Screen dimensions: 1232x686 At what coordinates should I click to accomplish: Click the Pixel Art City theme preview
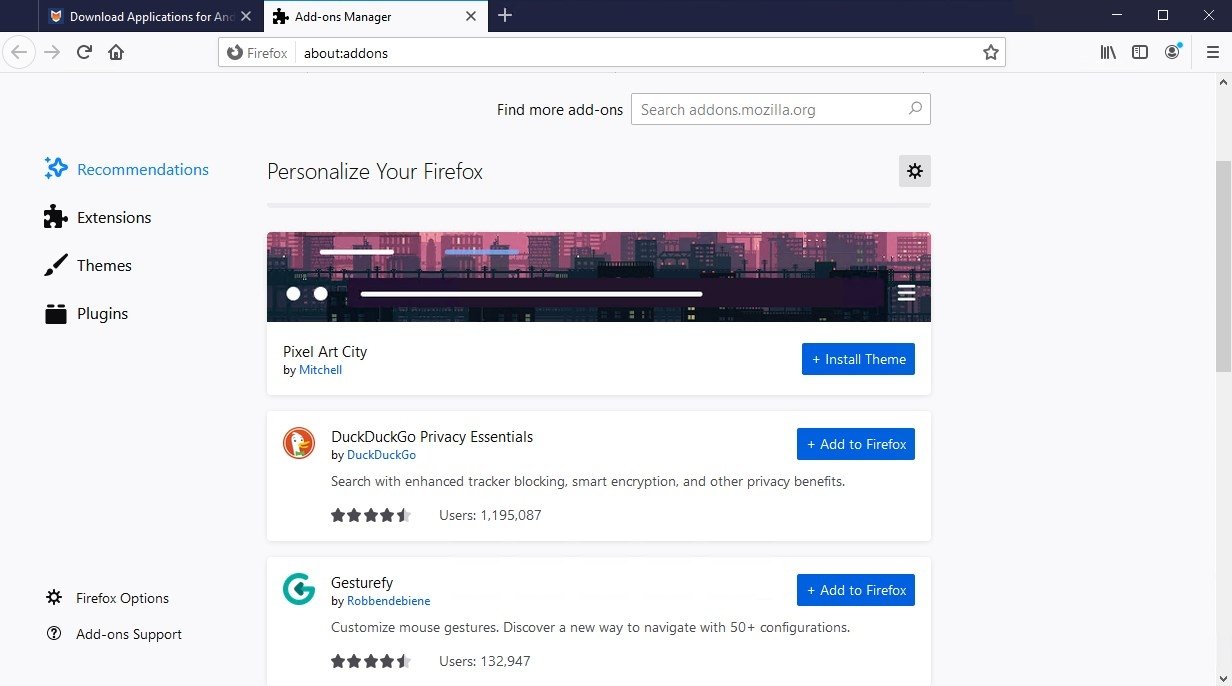[599, 277]
